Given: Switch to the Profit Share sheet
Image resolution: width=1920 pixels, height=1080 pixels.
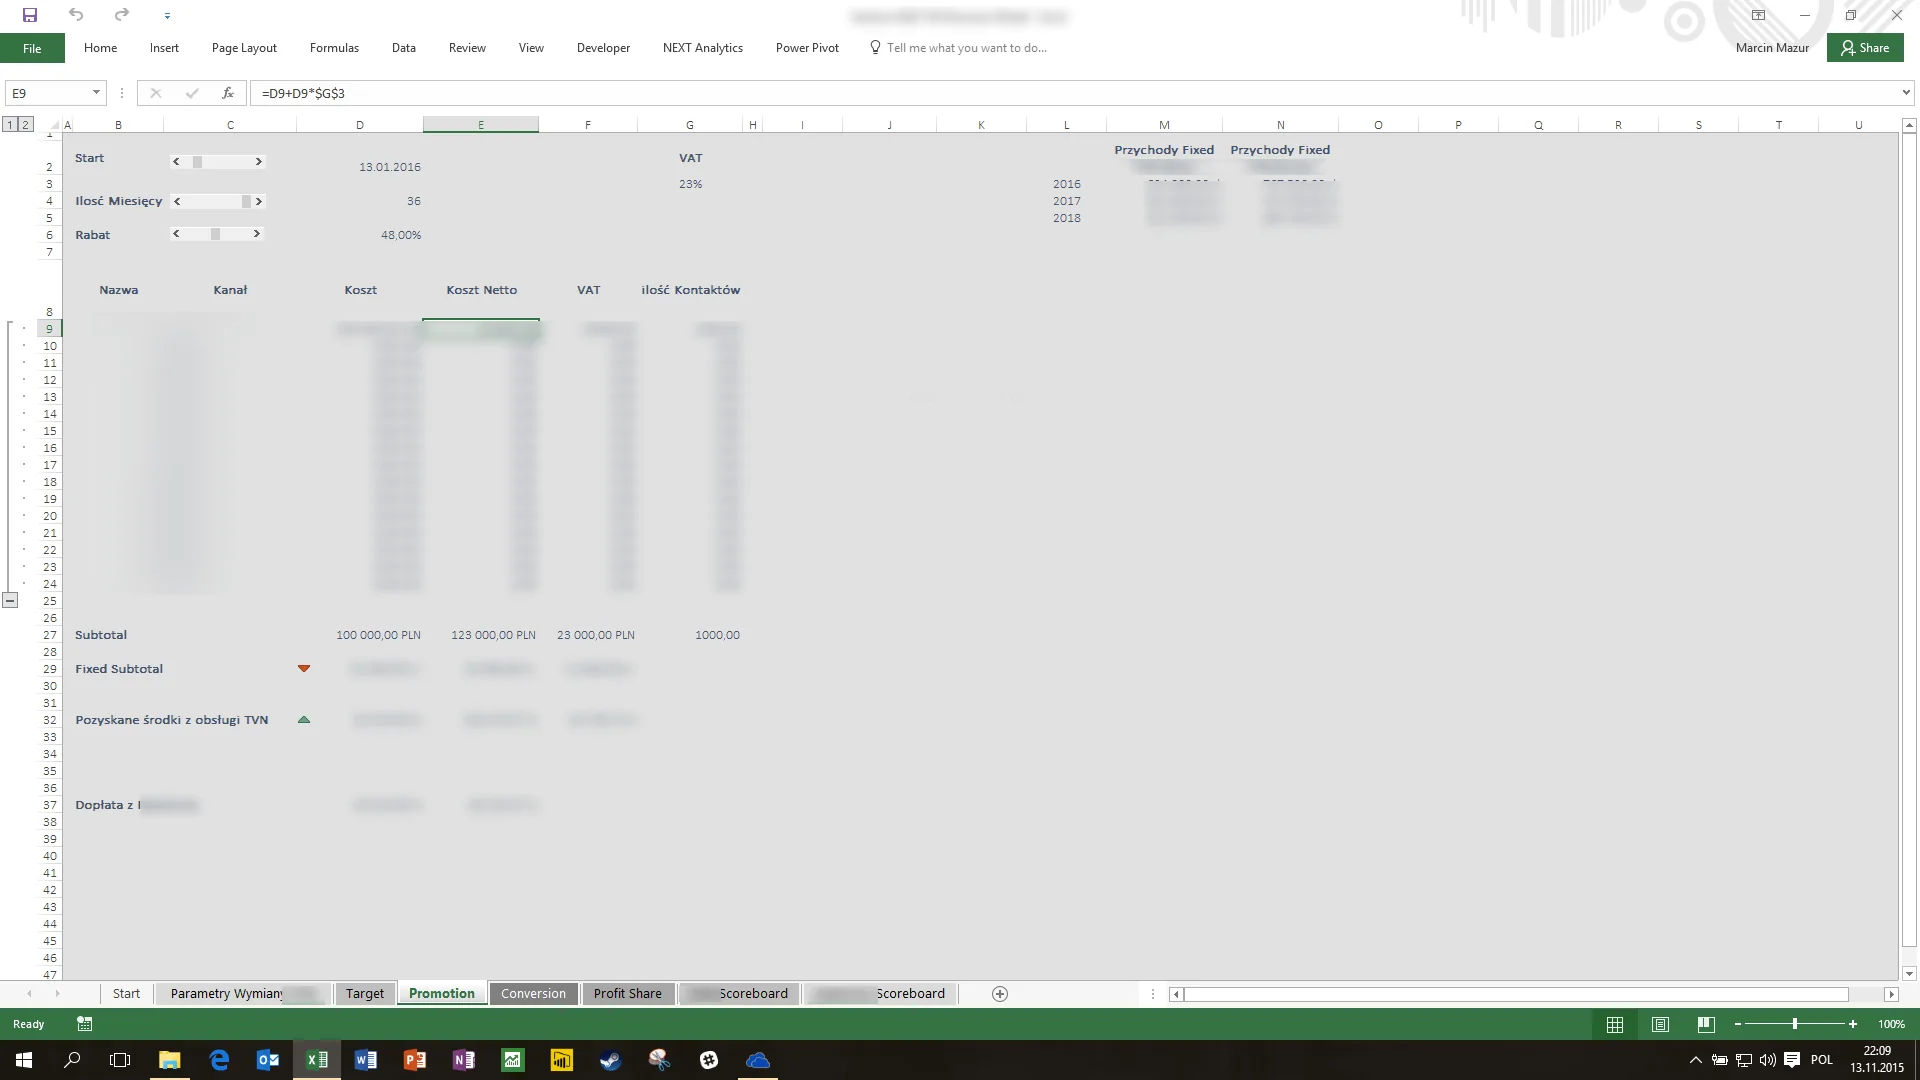Looking at the screenshot, I should pos(627,993).
